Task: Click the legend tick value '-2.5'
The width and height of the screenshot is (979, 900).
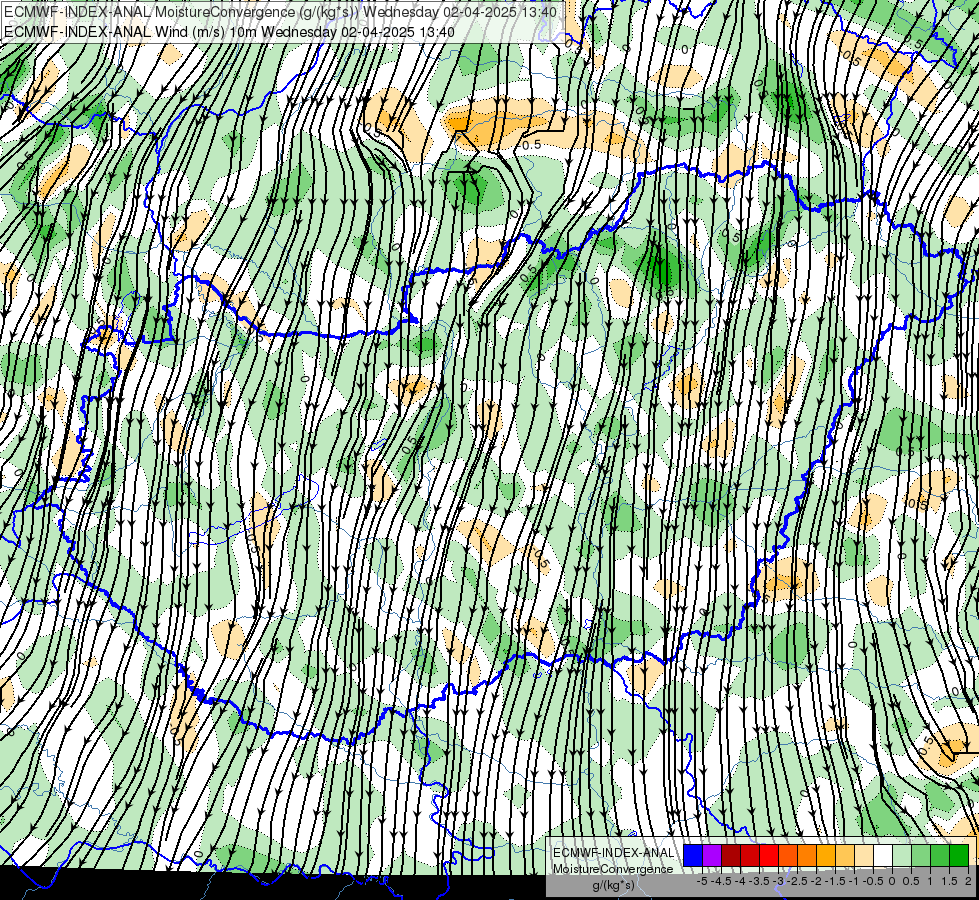Action: coord(797,881)
